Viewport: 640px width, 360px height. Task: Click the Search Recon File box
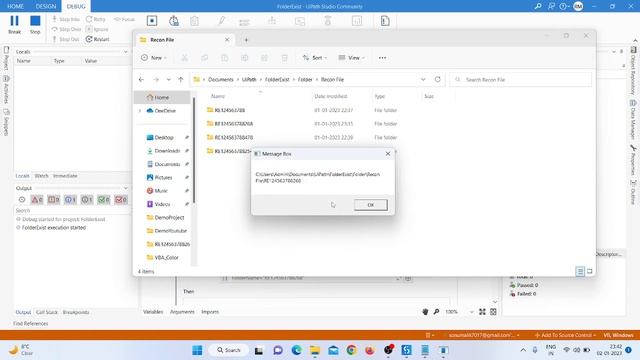pyautogui.click(x=521, y=80)
